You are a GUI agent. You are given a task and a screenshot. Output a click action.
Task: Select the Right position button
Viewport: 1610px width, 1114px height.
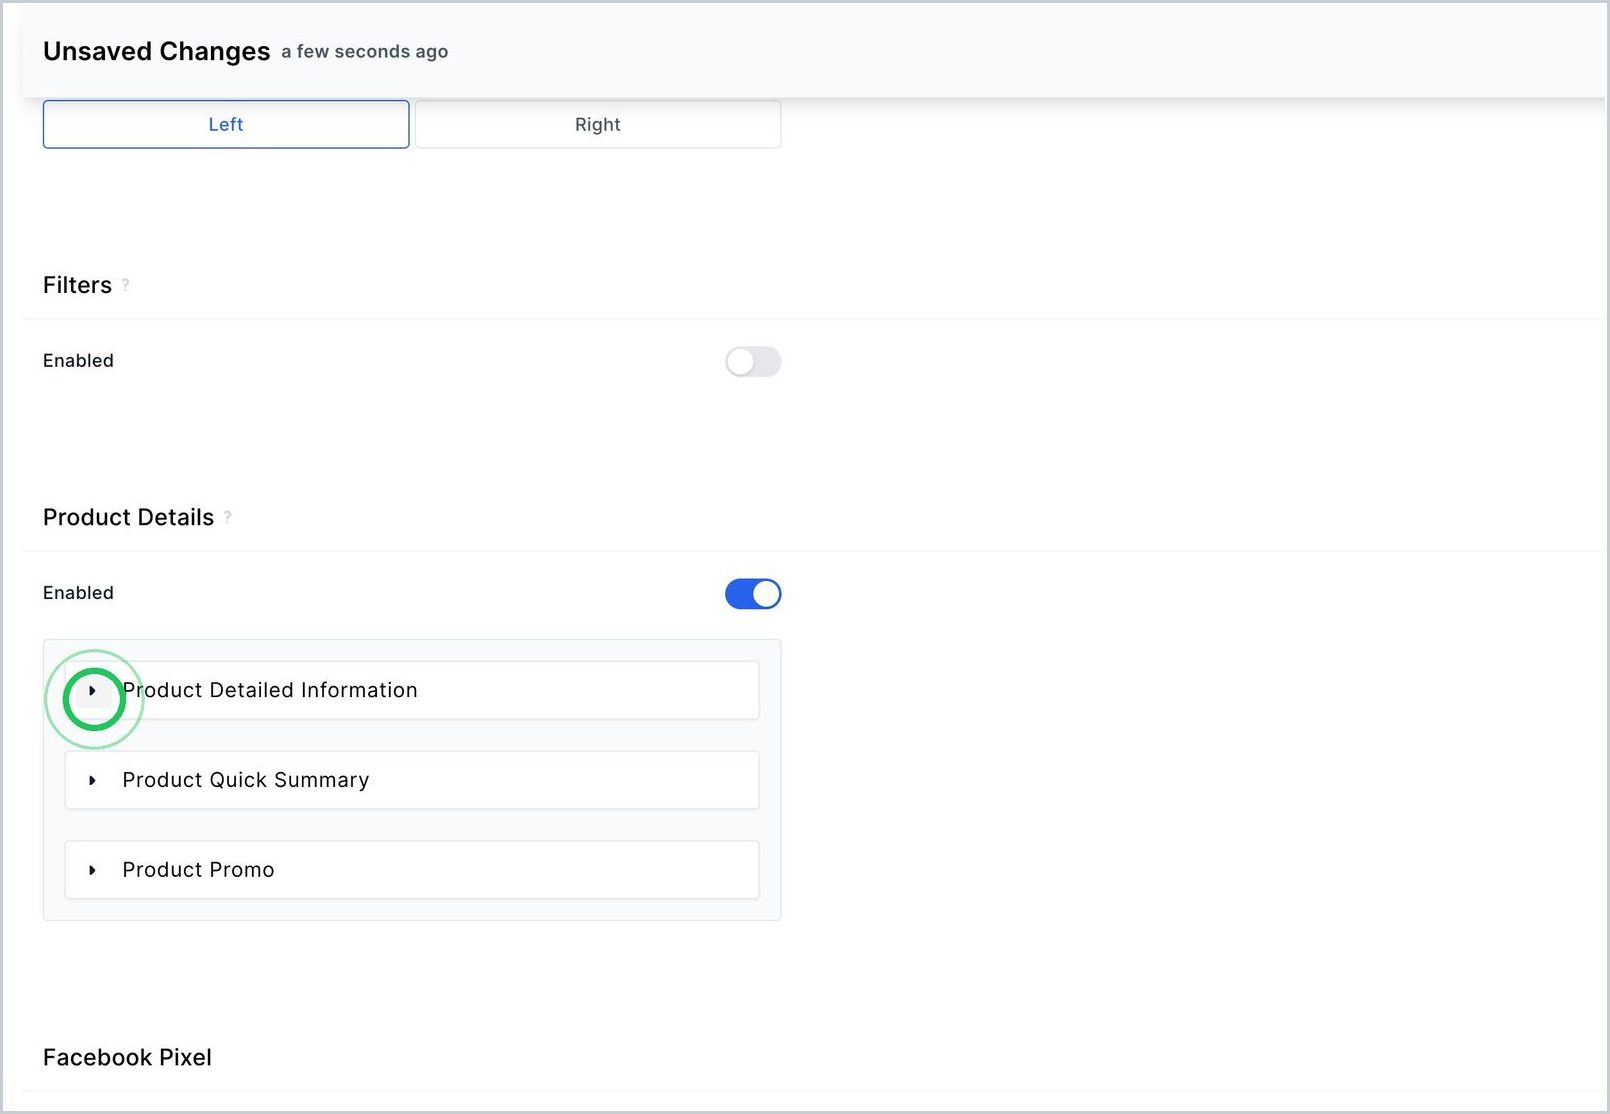click(x=598, y=124)
